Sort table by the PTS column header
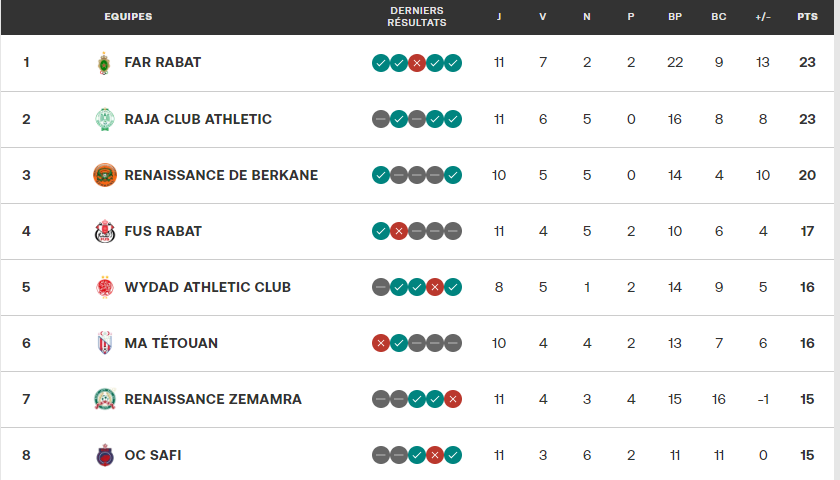The width and height of the screenshot is (840, 480). point(807,17)
